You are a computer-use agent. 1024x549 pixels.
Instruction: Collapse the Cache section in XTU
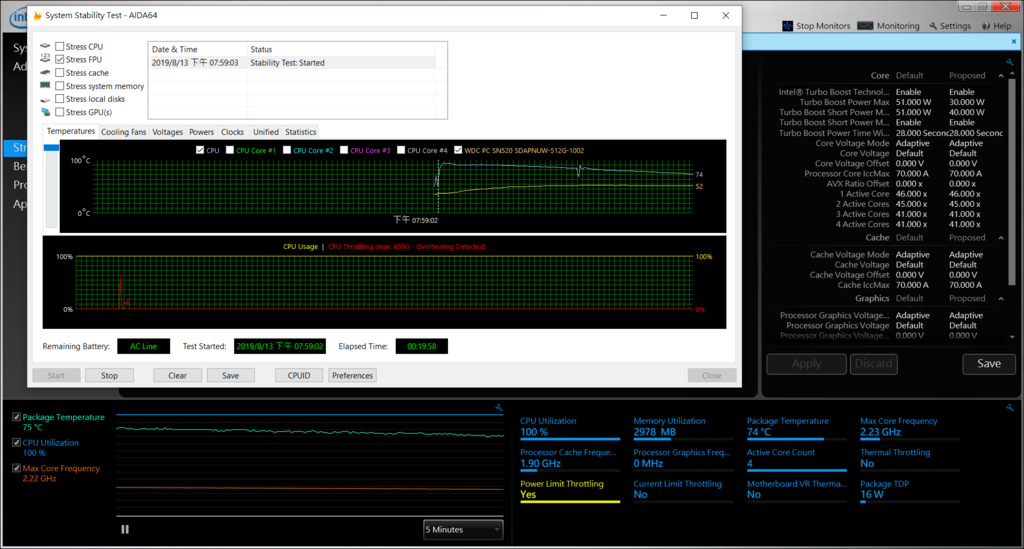click(x=1001, y=238)
